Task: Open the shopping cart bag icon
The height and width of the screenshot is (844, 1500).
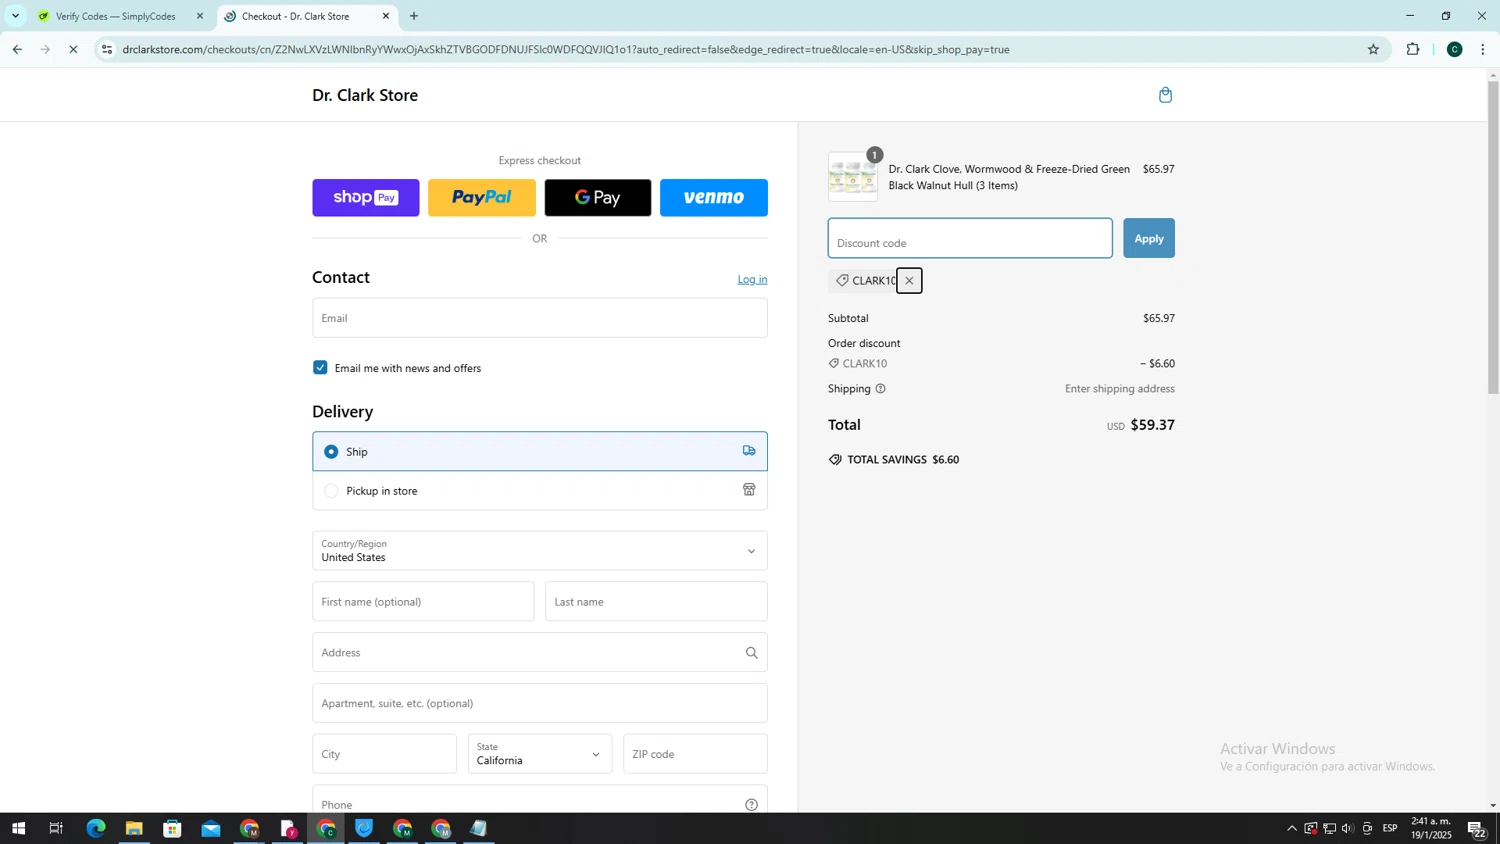Action: pyautogui.click(x=1165, y=95)
